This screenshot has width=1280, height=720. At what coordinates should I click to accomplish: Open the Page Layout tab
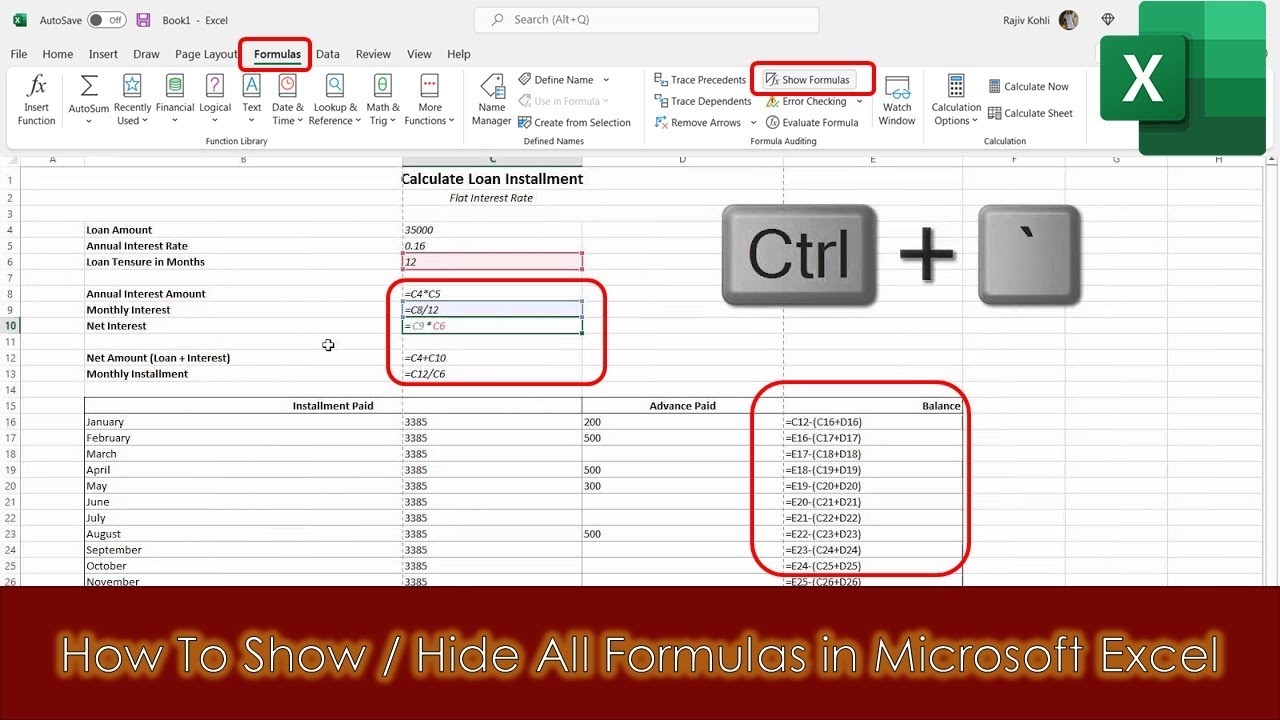pos(205,54)
